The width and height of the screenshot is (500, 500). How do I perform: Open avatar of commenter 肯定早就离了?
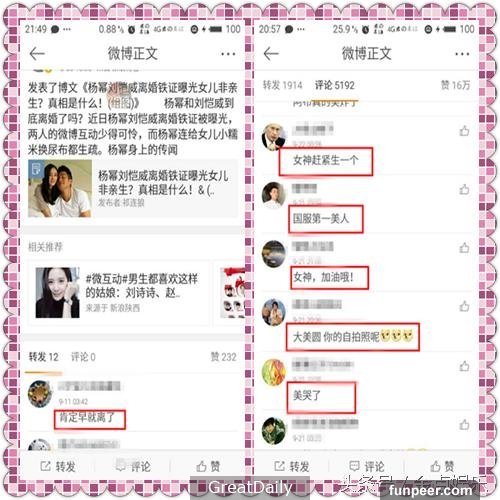(39, 394)
